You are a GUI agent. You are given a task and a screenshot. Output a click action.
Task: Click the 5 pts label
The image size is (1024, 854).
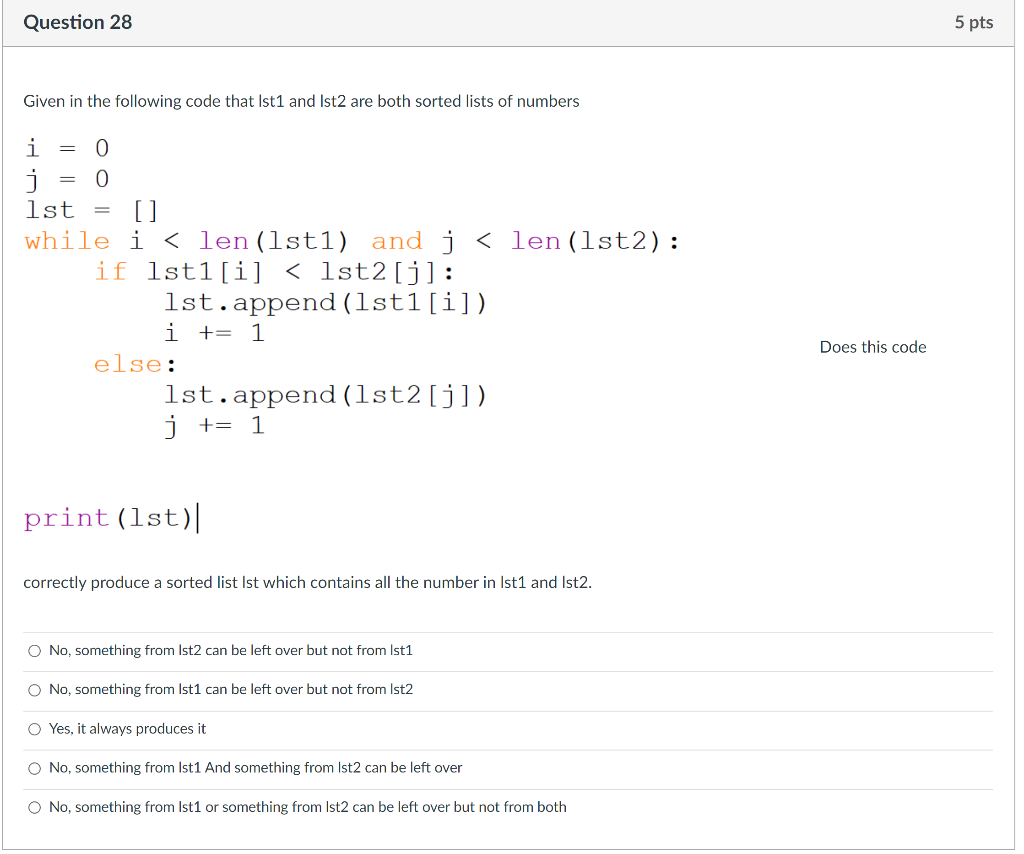[974, 22]
